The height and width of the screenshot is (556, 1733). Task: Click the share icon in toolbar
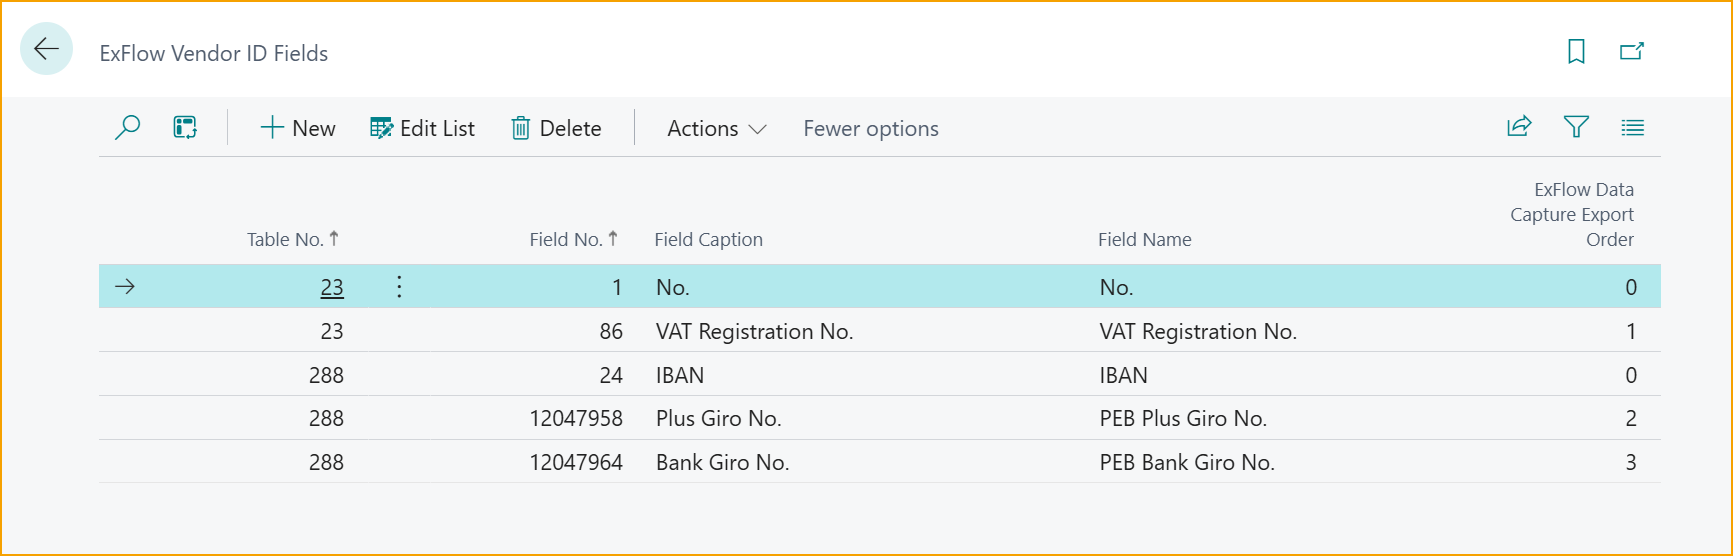tap(1518, 127)
